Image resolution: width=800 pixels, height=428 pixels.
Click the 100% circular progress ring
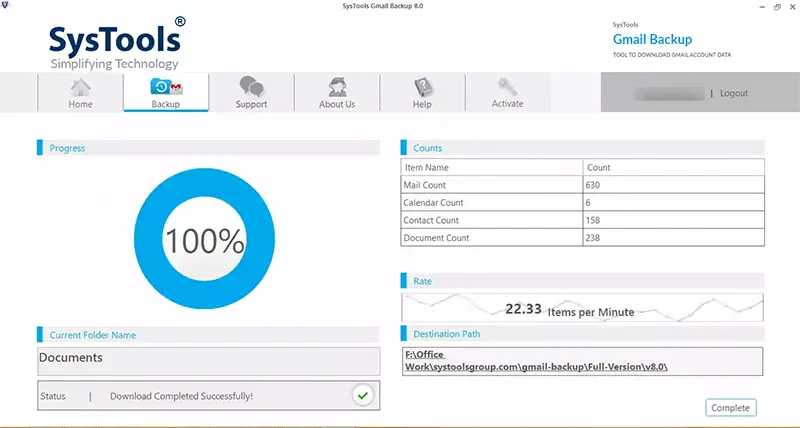click(x=205, y=239)
